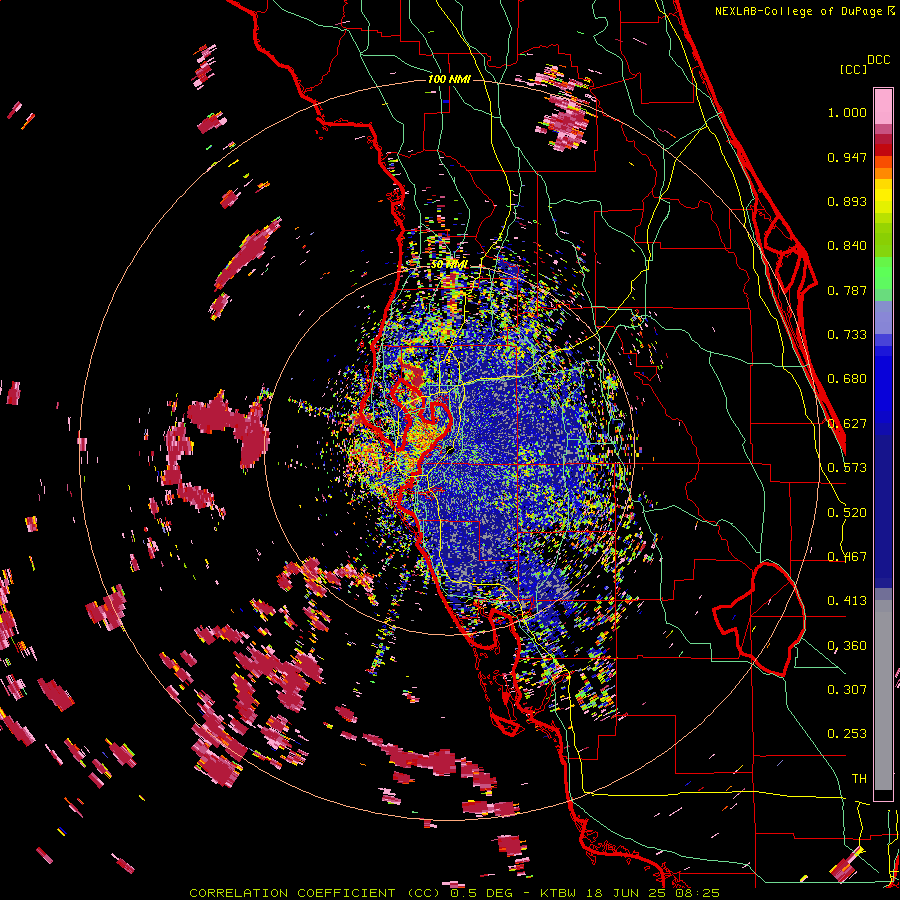The height and width of the screenshot is (900, 900).
Task: Click the DCC heading above the color bar
Action: click(878, 60)
